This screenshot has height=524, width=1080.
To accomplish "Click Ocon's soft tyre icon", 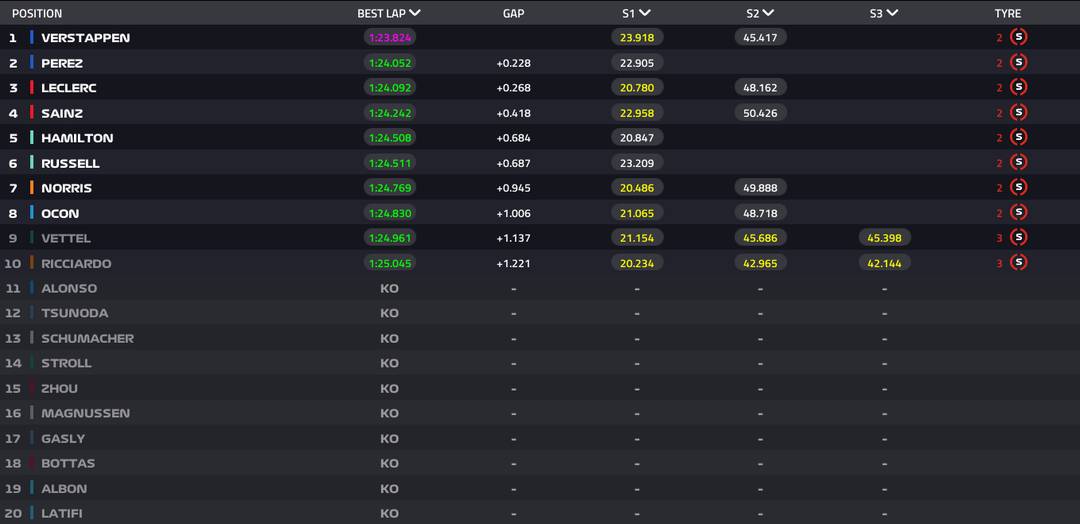I will [1019, 212].
